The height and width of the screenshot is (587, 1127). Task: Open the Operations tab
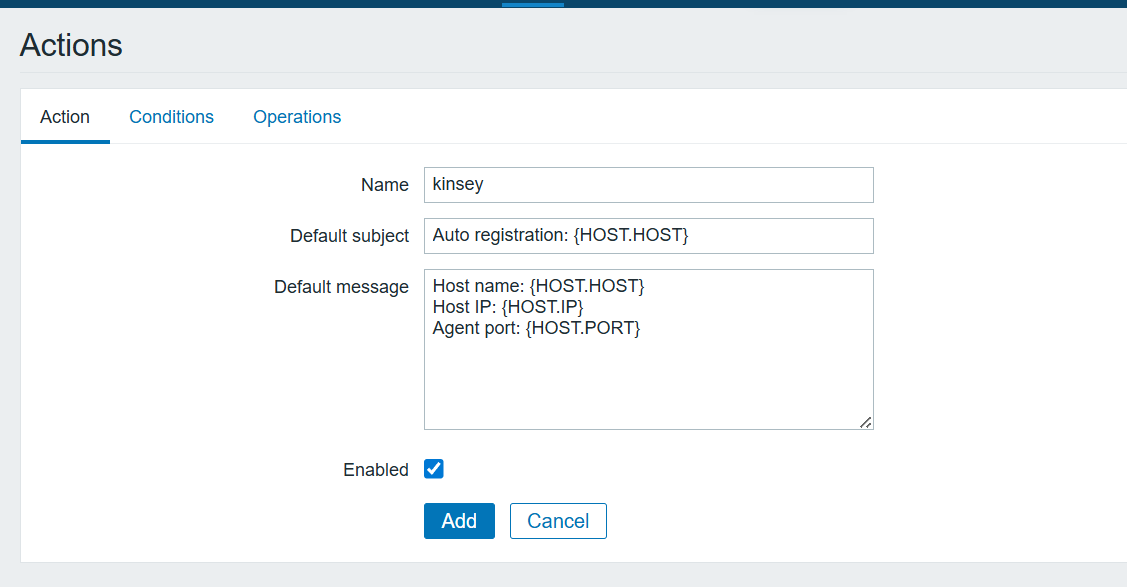(297, 117)
